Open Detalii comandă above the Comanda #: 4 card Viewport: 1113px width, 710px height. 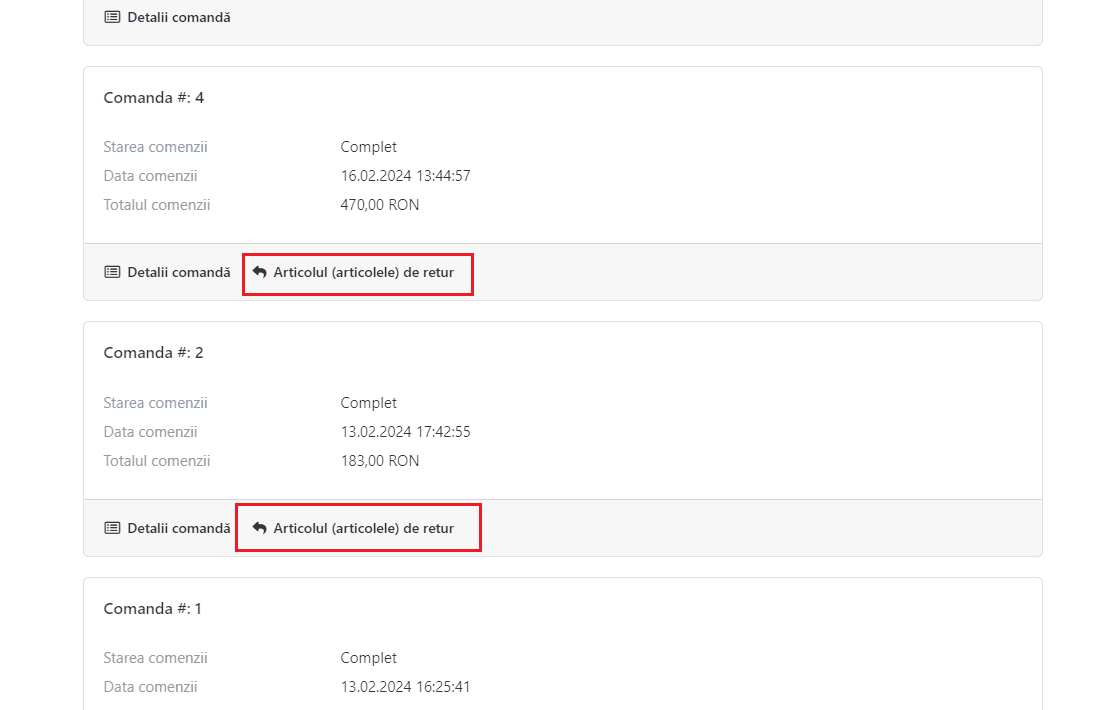click(168, 17)
